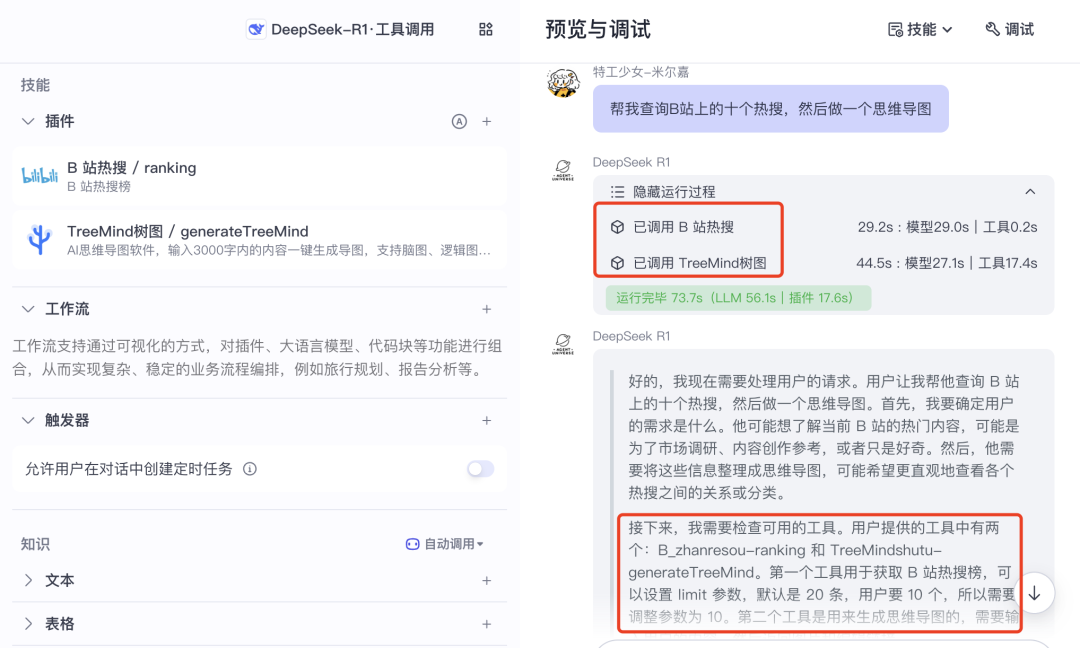Viewport: 1080px width, 648px height.
Task: Add a trigger via plus icon
Action: (486, 420)
